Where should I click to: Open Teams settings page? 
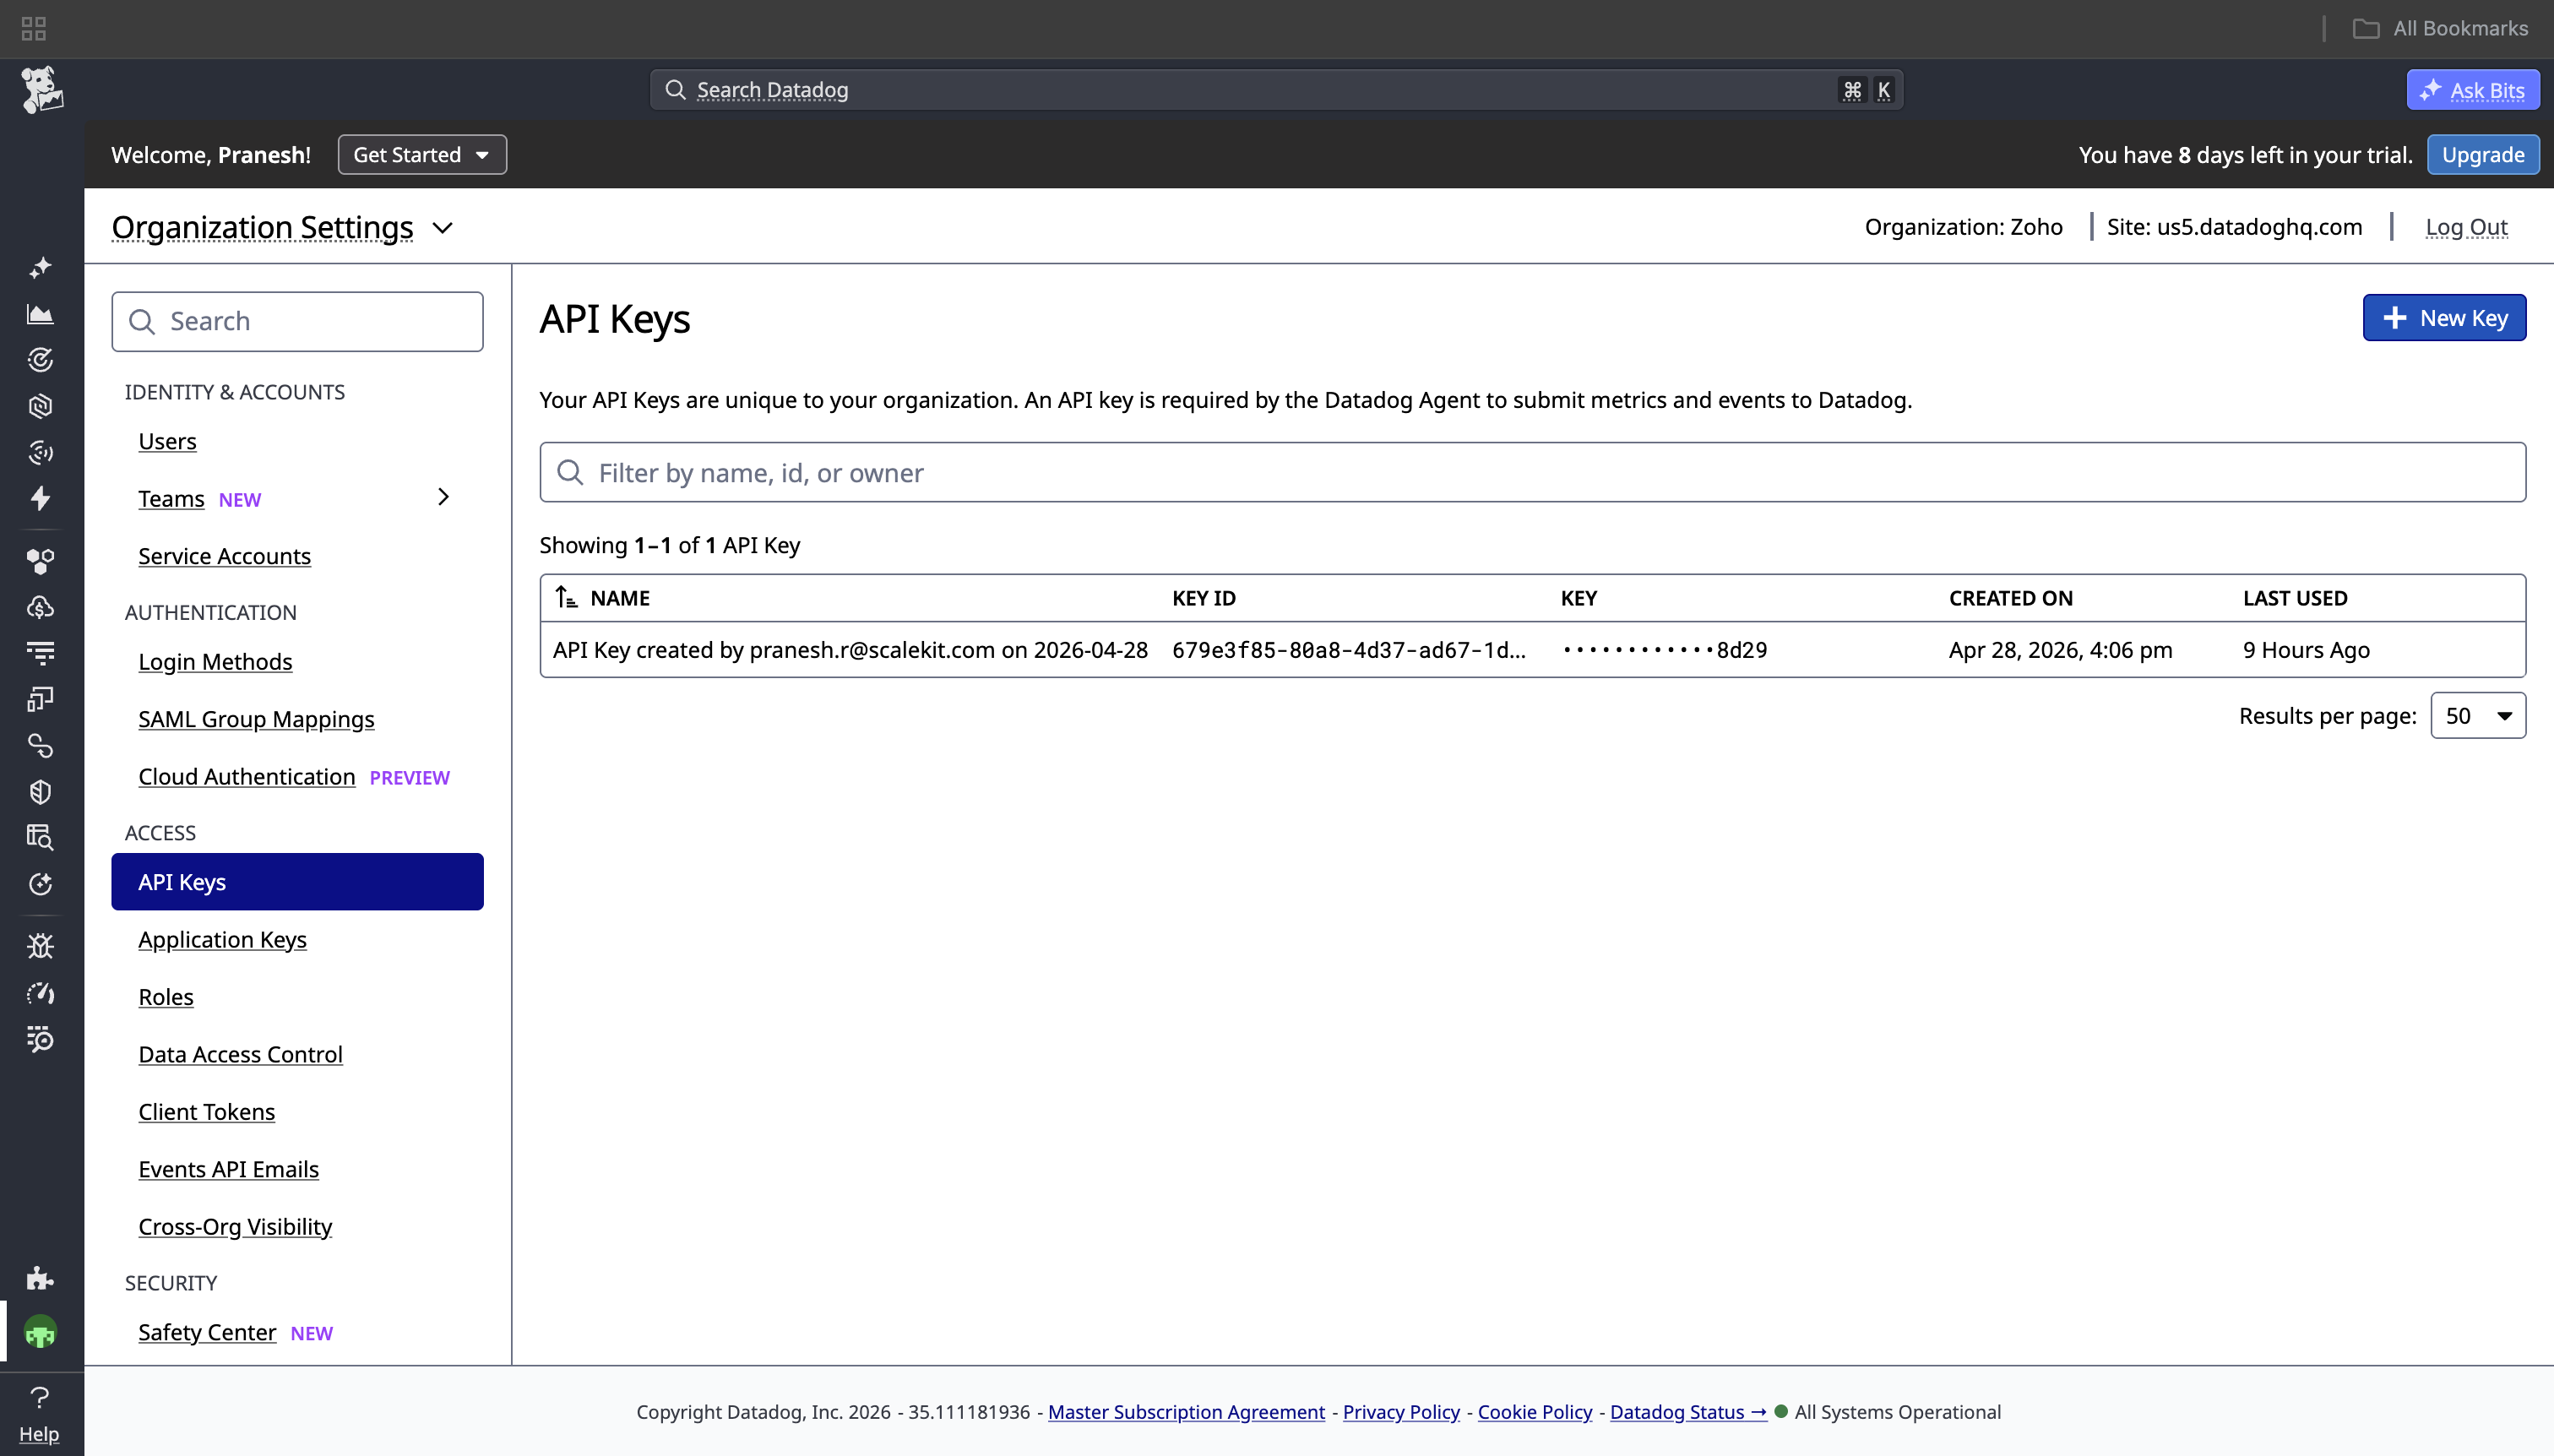click(x=171, y=498)
